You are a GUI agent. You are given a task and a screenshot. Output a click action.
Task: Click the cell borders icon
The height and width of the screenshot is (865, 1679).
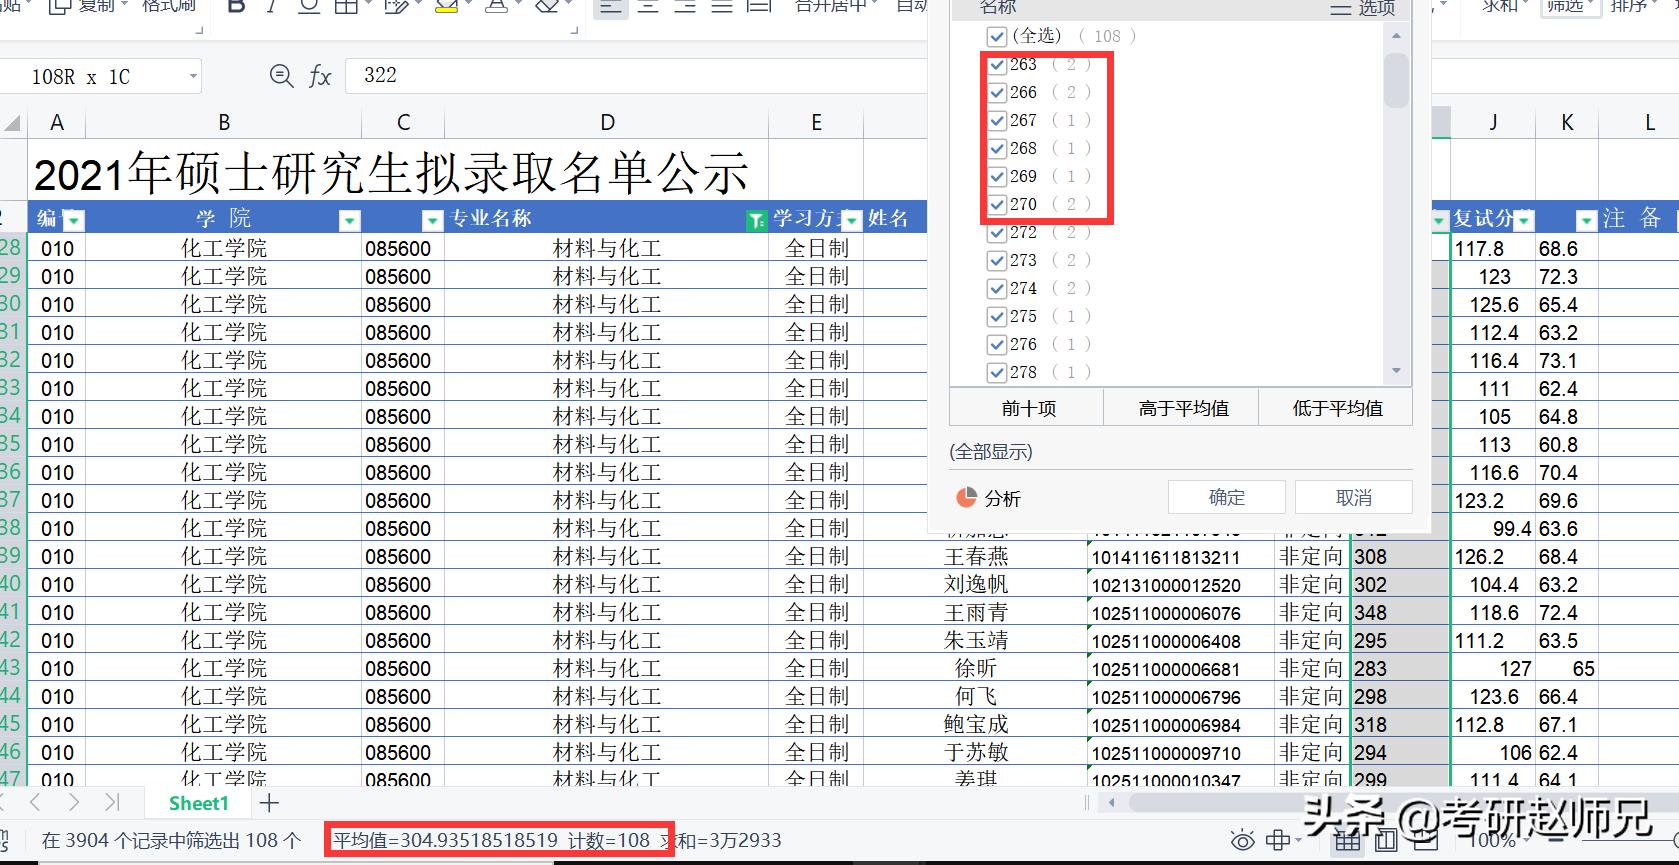click(x=346, y=6)
